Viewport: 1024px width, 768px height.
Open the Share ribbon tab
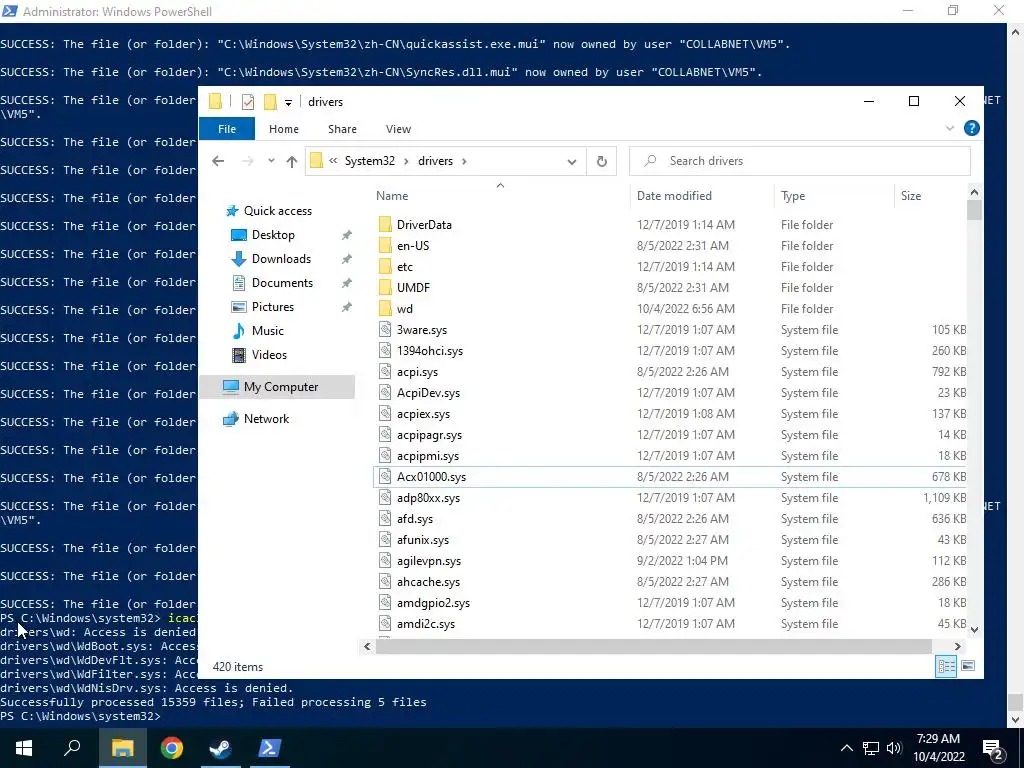[342, 129]
